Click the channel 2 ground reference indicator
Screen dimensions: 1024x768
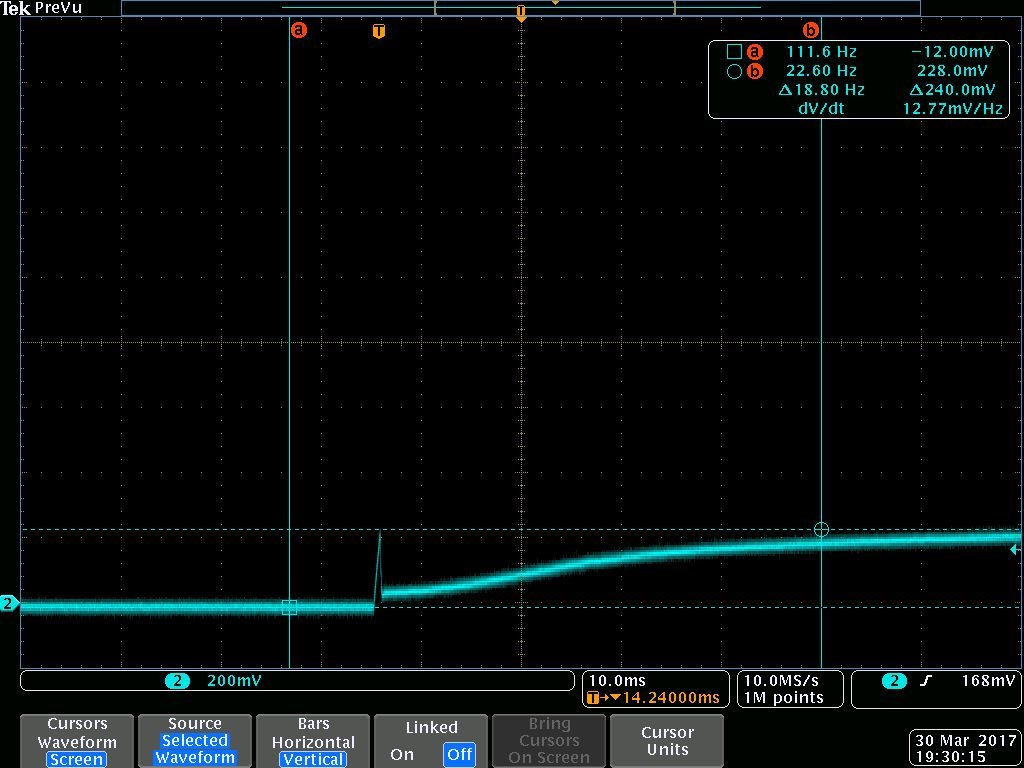point(8,603)
